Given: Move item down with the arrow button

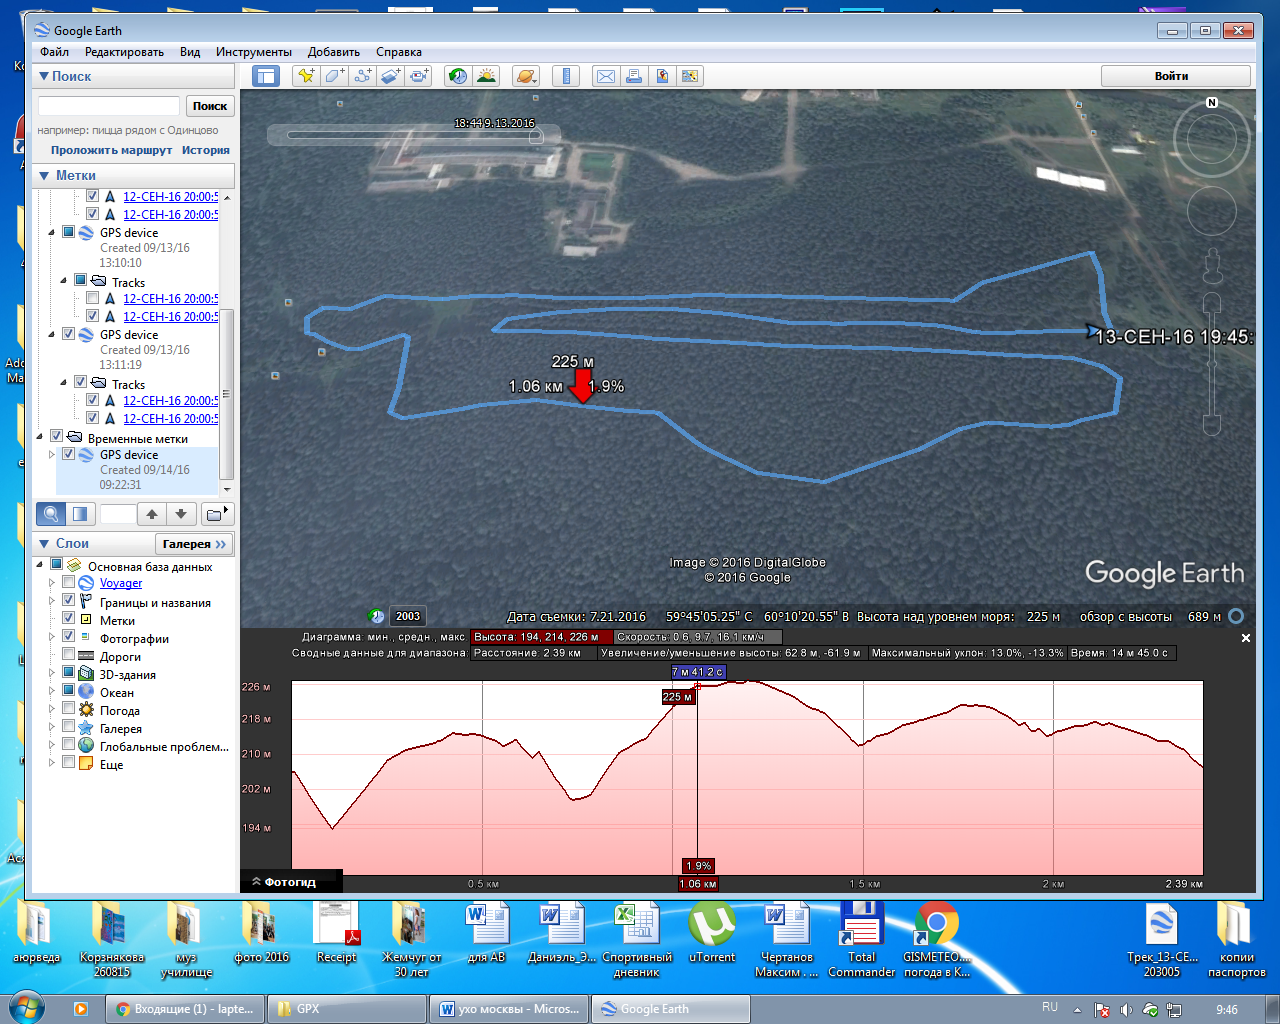Looking at the screenshot, I should point(181,514).
